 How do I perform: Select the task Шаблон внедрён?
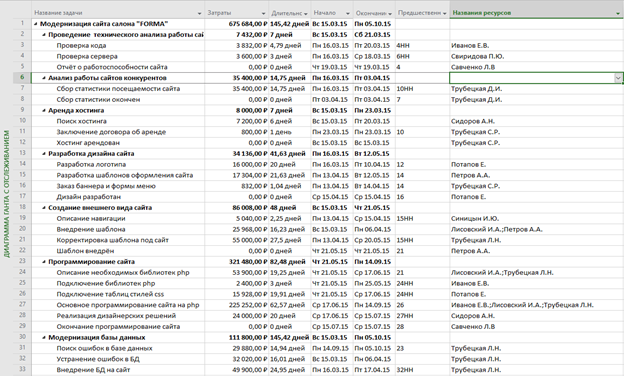85,251
